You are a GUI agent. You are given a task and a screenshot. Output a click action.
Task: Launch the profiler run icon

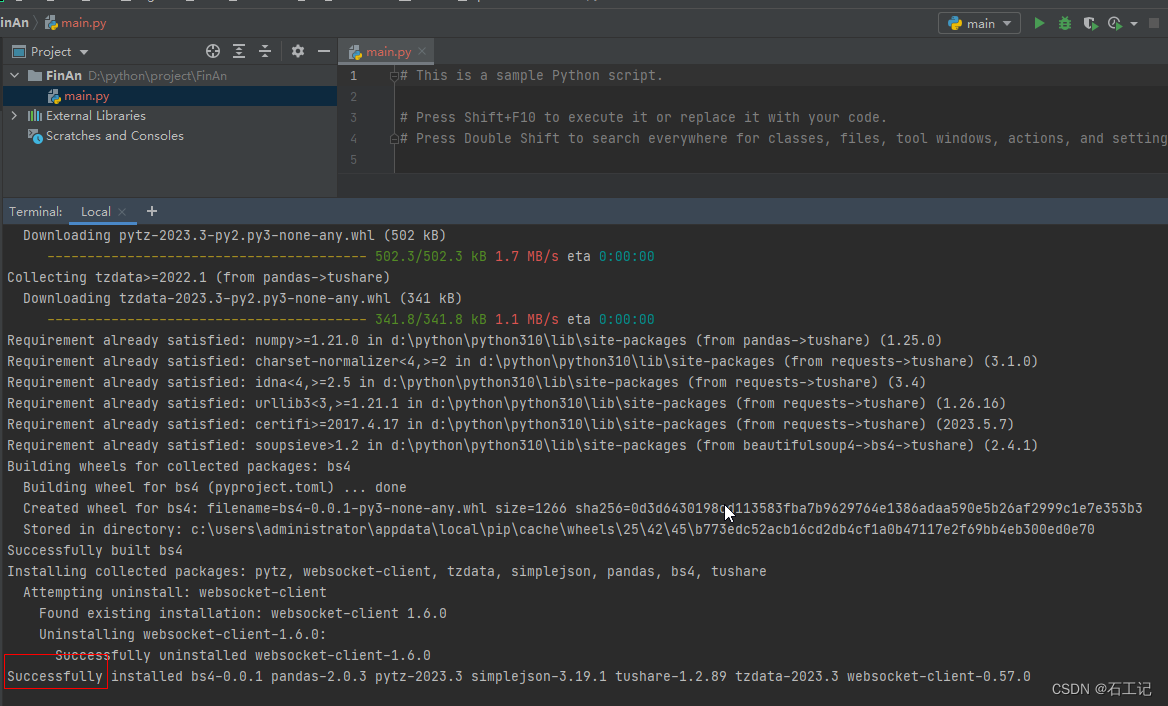[x=1115, y=23]
